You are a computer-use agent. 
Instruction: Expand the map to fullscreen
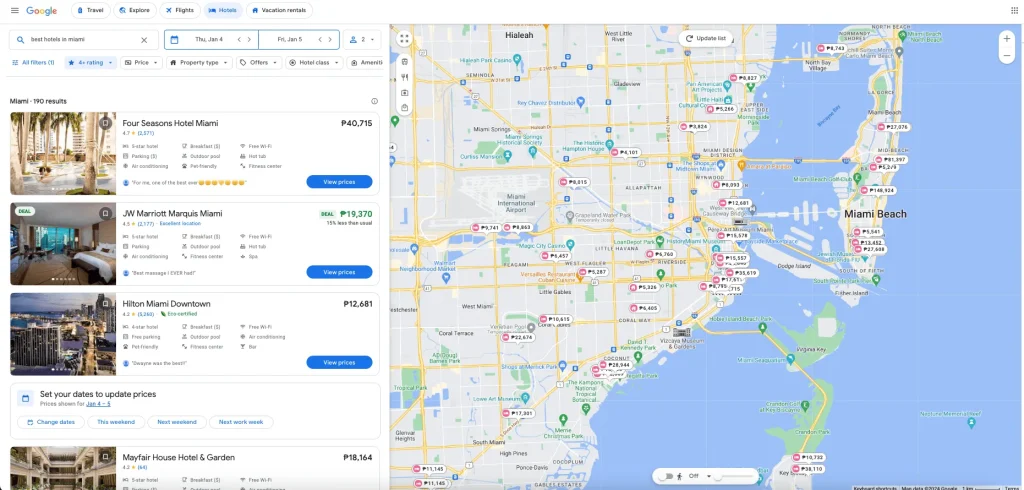tap(404, 39)
